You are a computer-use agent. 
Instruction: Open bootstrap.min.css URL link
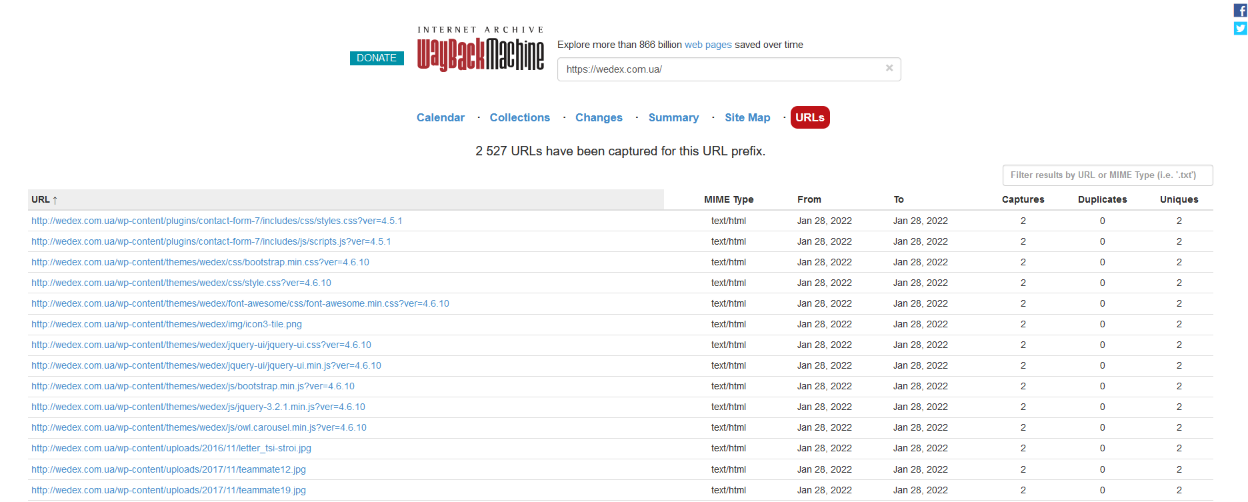tap(200, 262)
